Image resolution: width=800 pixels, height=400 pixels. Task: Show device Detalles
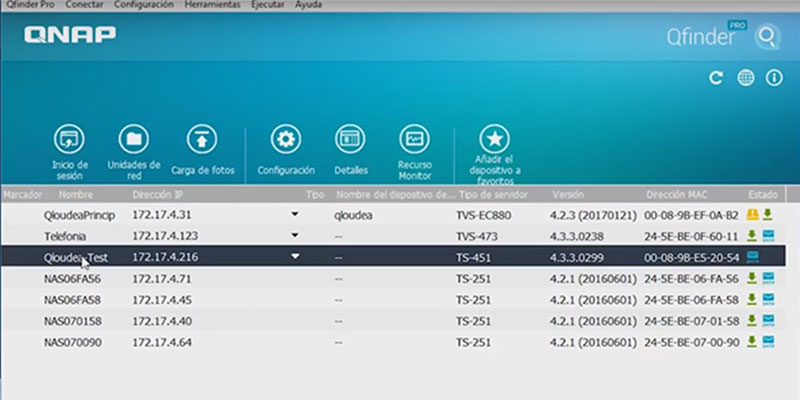(x=350, y=139)
